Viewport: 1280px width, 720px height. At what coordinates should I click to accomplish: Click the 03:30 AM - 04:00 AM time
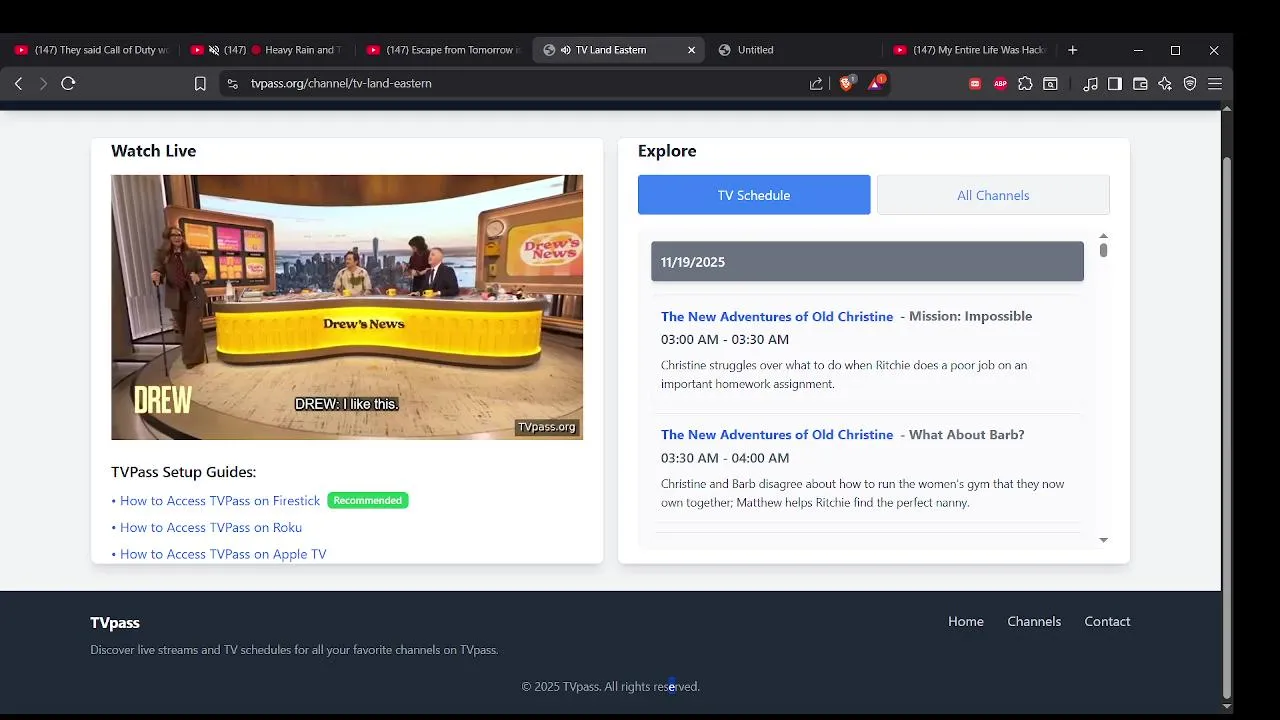click(x=725, y=458)
